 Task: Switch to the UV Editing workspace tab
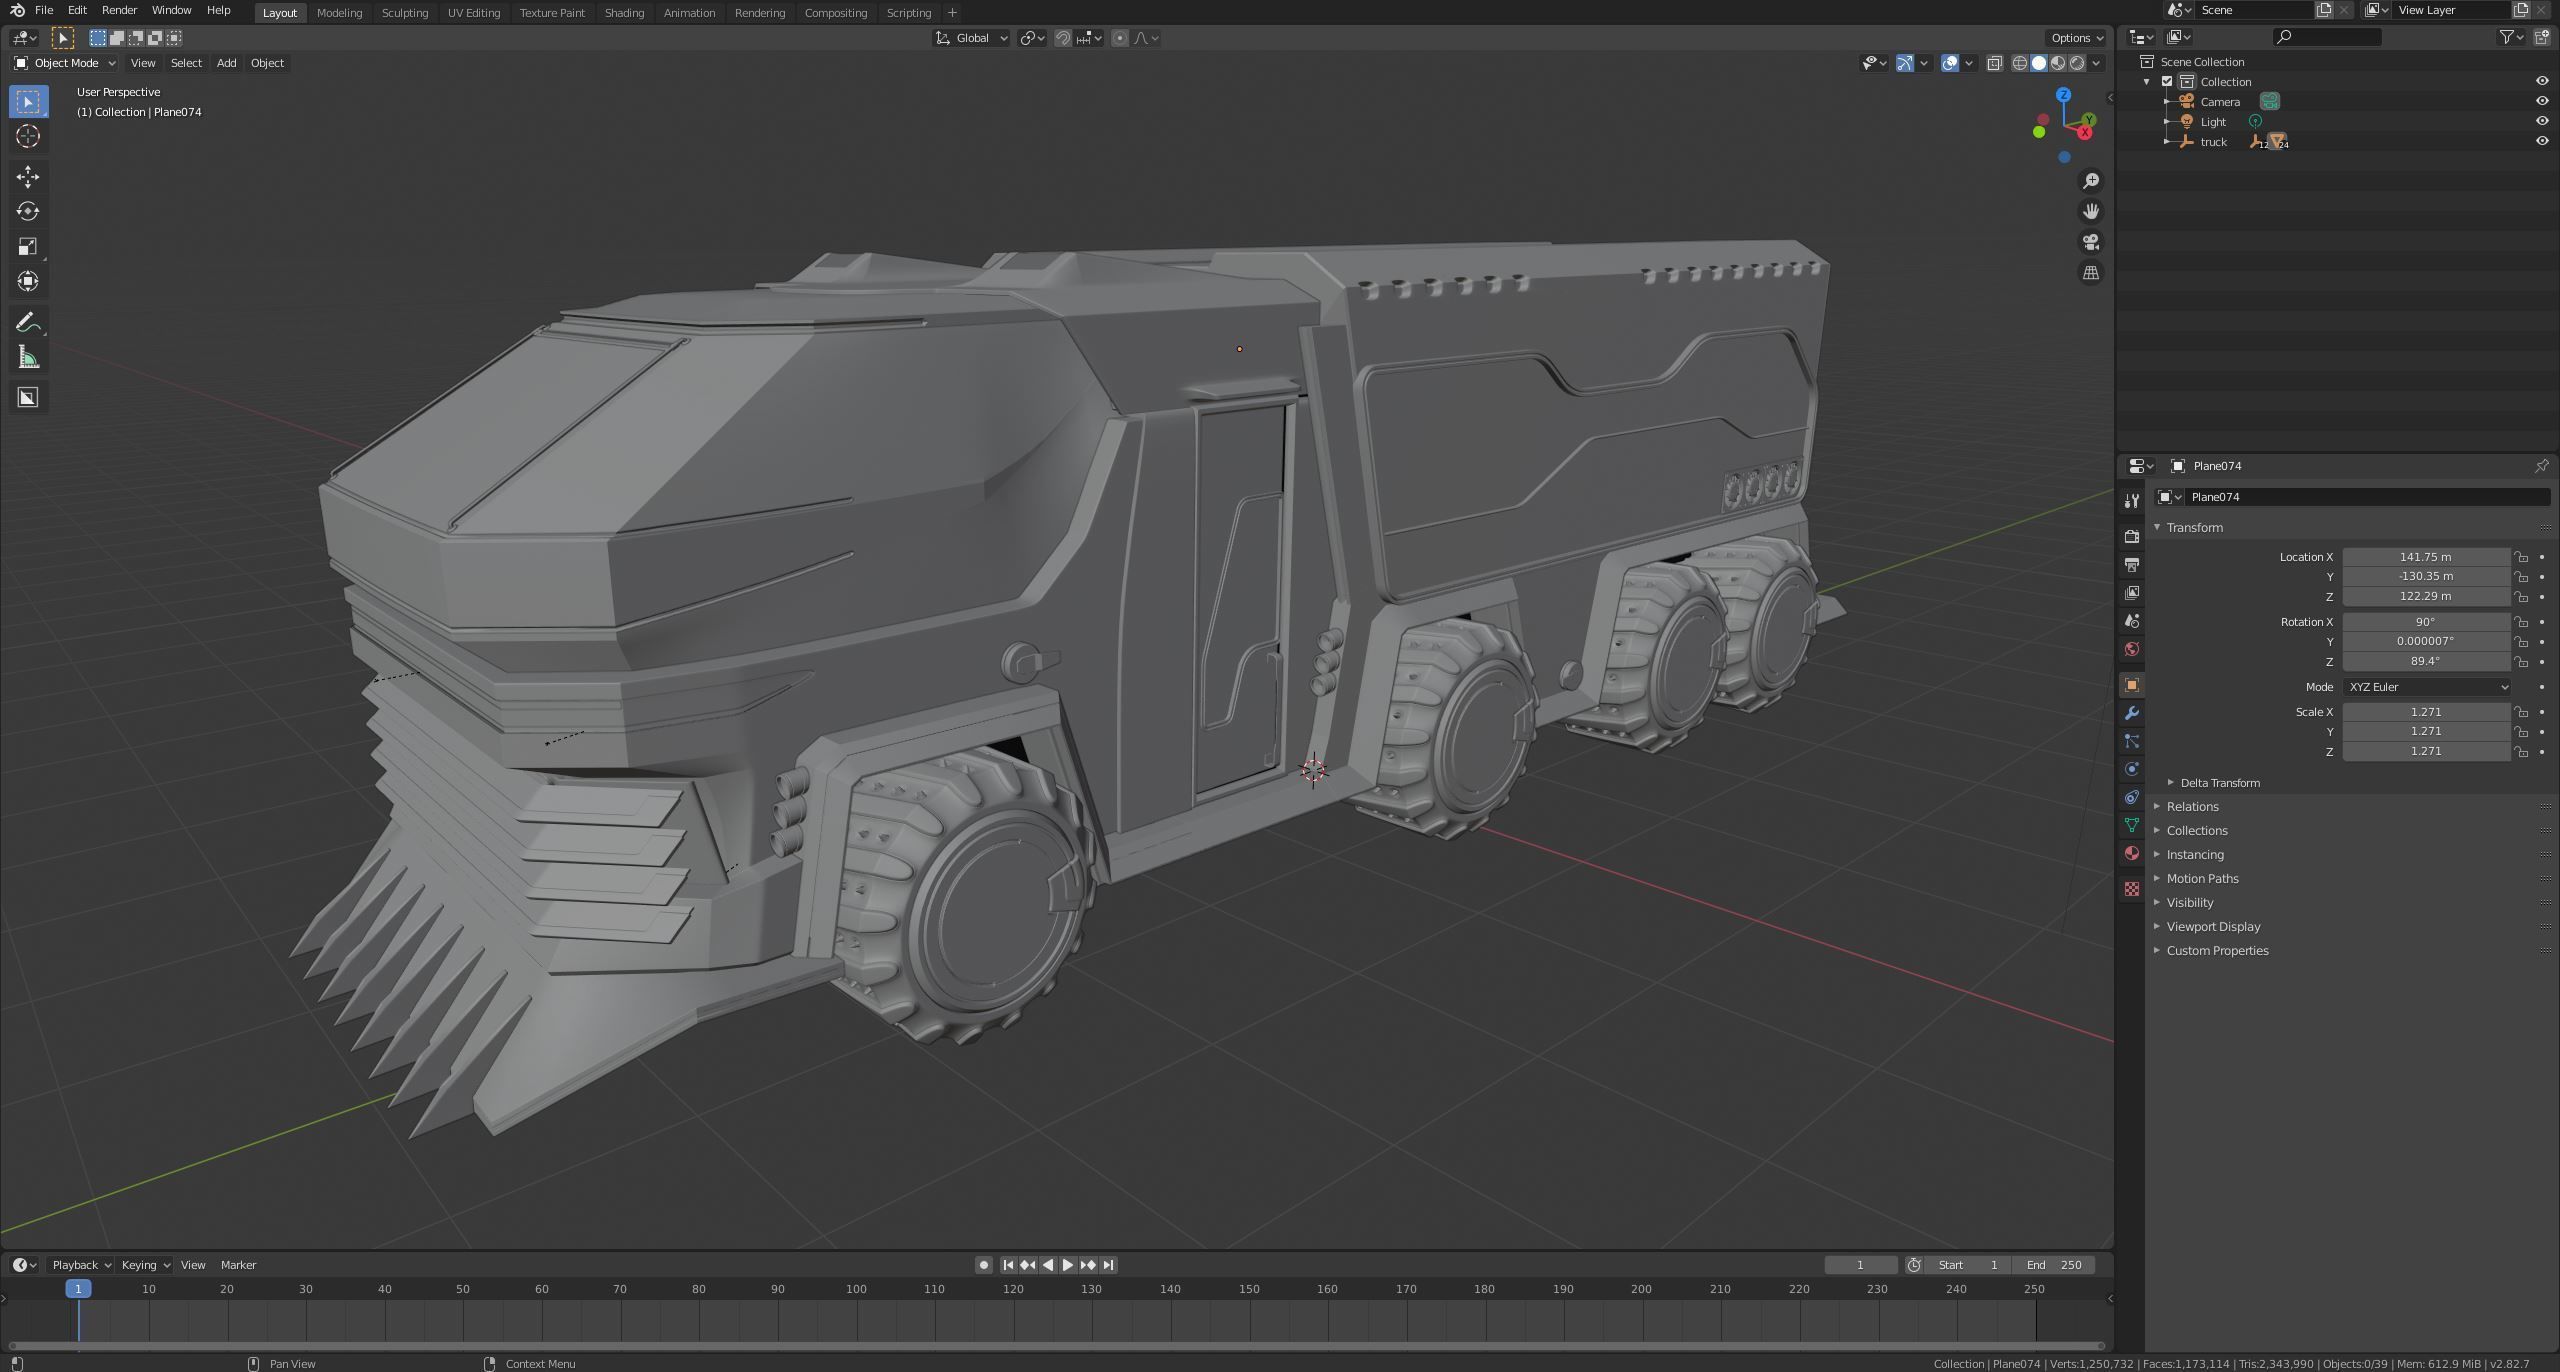point(473,13)
